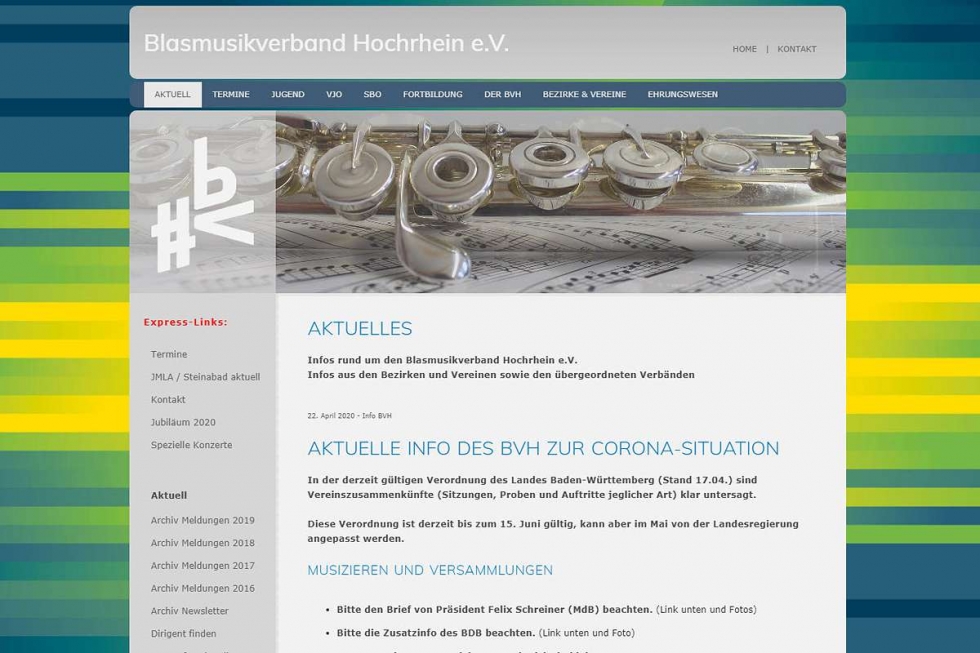This screenshot has height=653, width=980.
Task: Open Archiv Meldungen 2019
Action: [202, 520]
